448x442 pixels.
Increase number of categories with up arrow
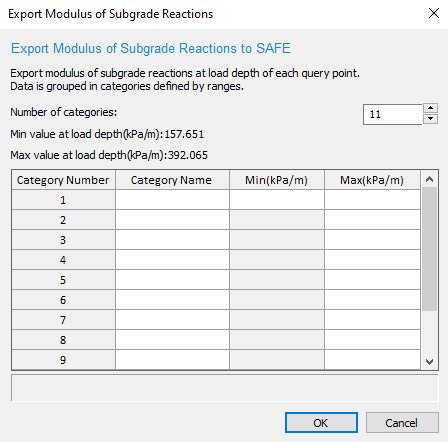430,108
